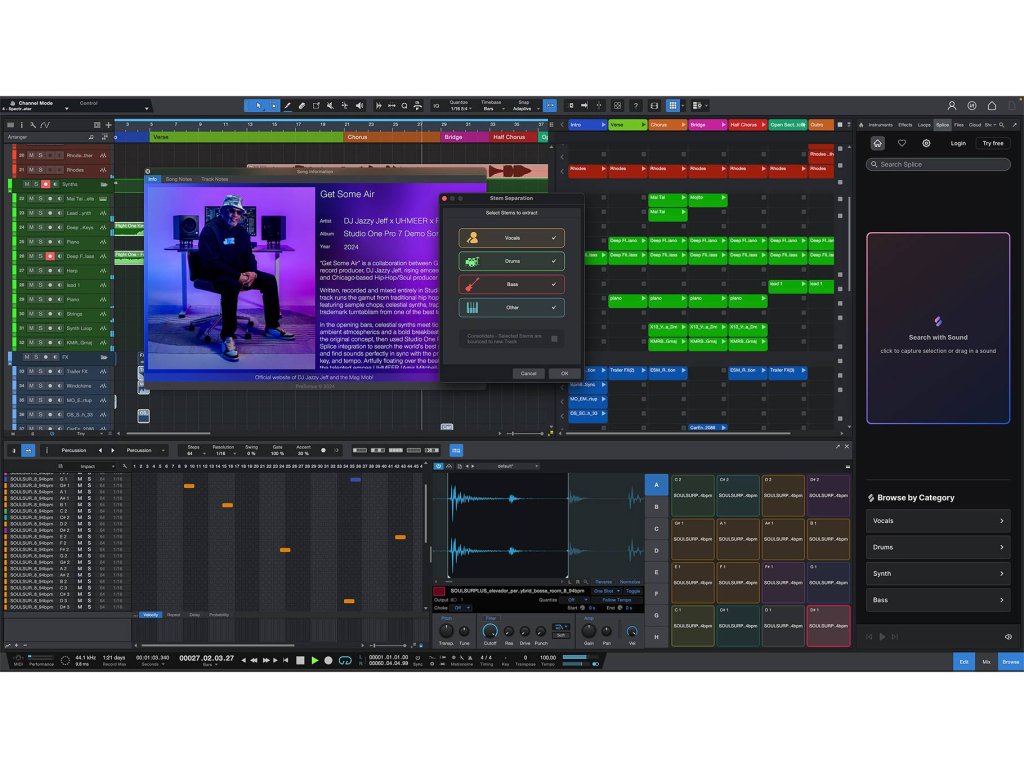The image size is (1024, 768).
Task: Select the Paint pencil tool
Action: click(x=287, y=105)
